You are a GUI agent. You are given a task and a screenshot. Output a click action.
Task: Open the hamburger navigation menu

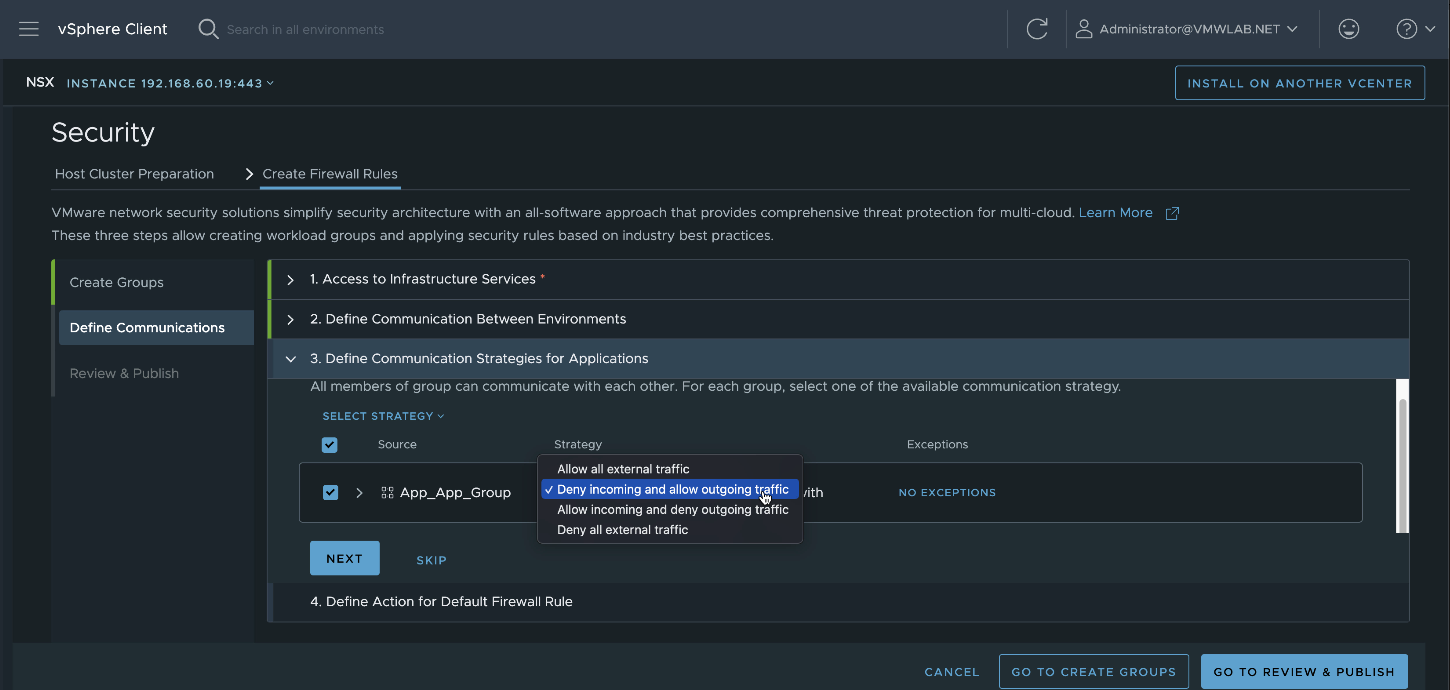tap(29, 29)
